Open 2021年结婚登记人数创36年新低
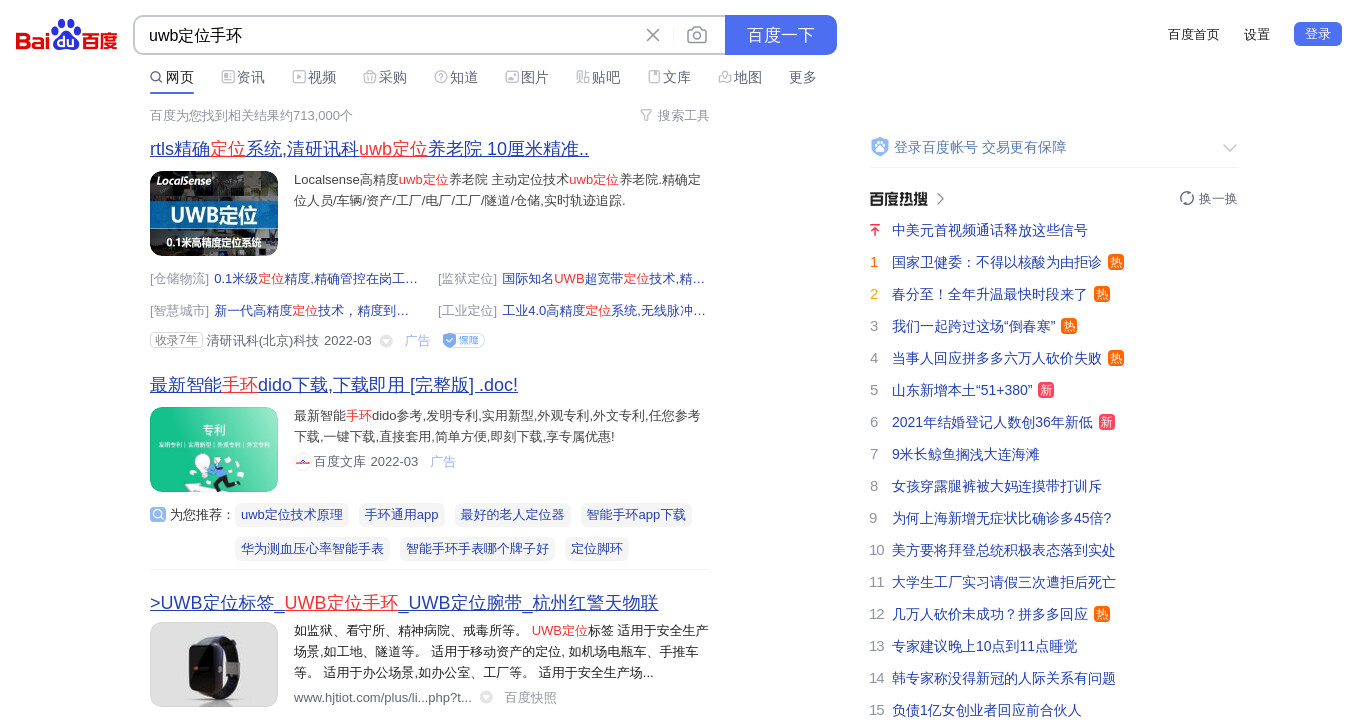This screenshot has height=728, width=1366. (992, 422)
